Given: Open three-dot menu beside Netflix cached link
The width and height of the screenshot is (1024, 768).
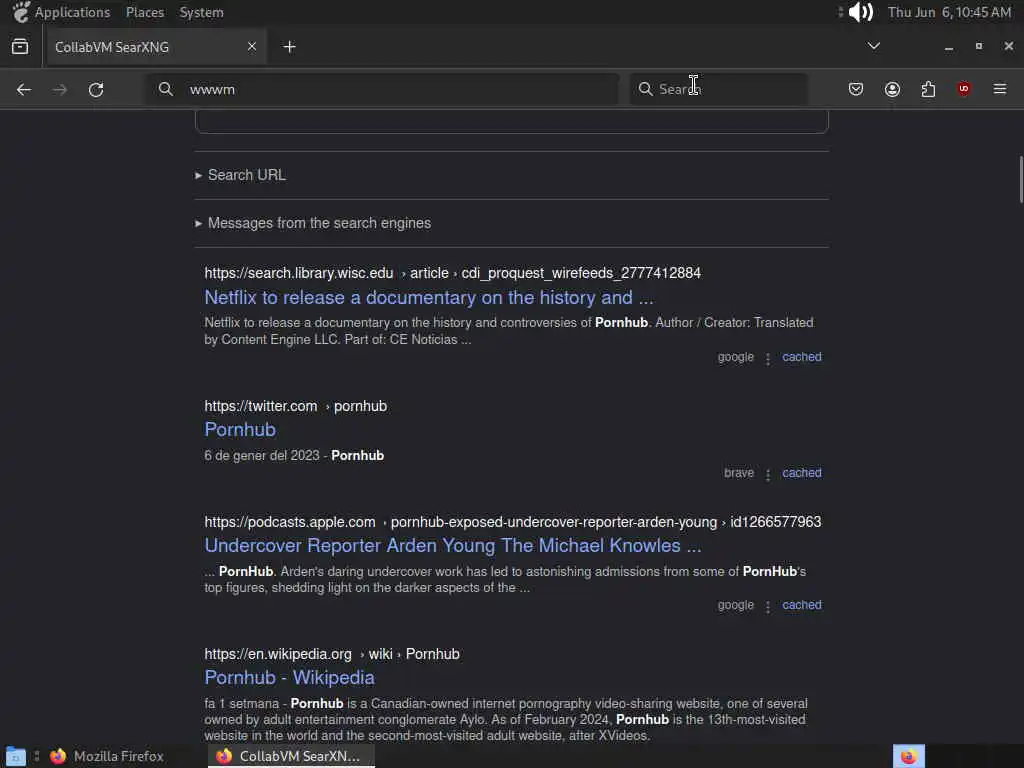Looking at the screenshot, I should 768,359.
